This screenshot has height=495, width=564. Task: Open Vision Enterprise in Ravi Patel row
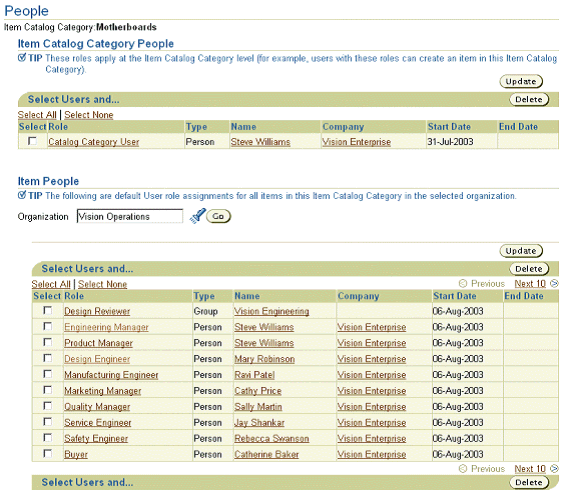372,375
